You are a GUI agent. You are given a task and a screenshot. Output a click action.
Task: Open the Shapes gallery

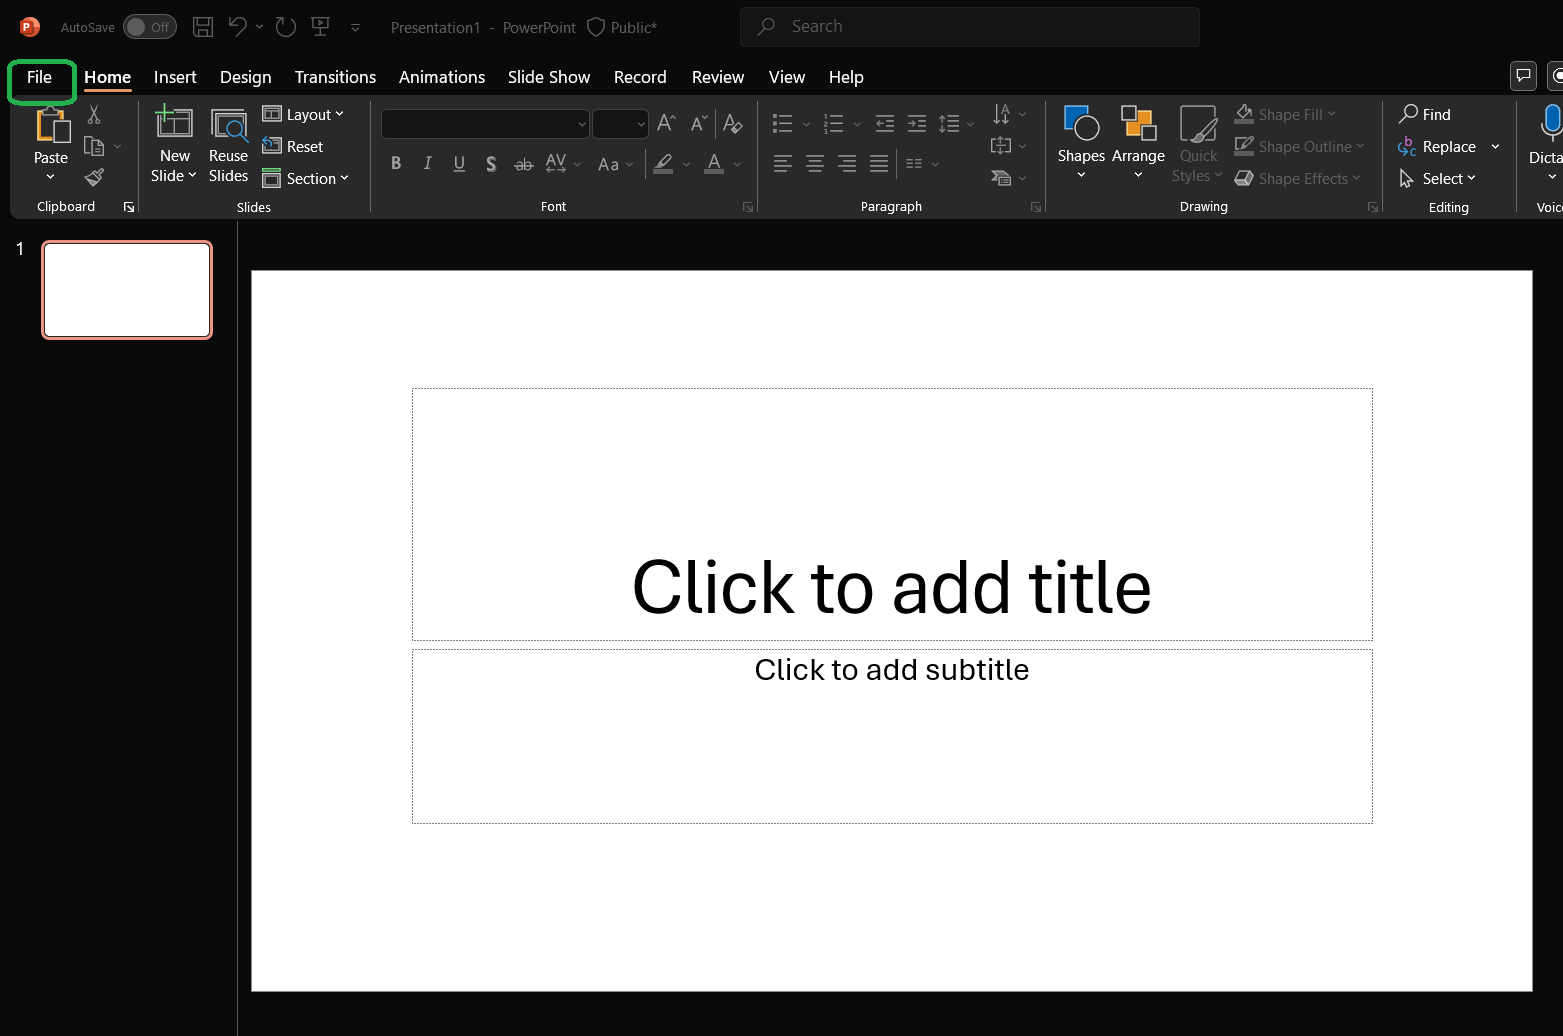tap(1081, 143)
